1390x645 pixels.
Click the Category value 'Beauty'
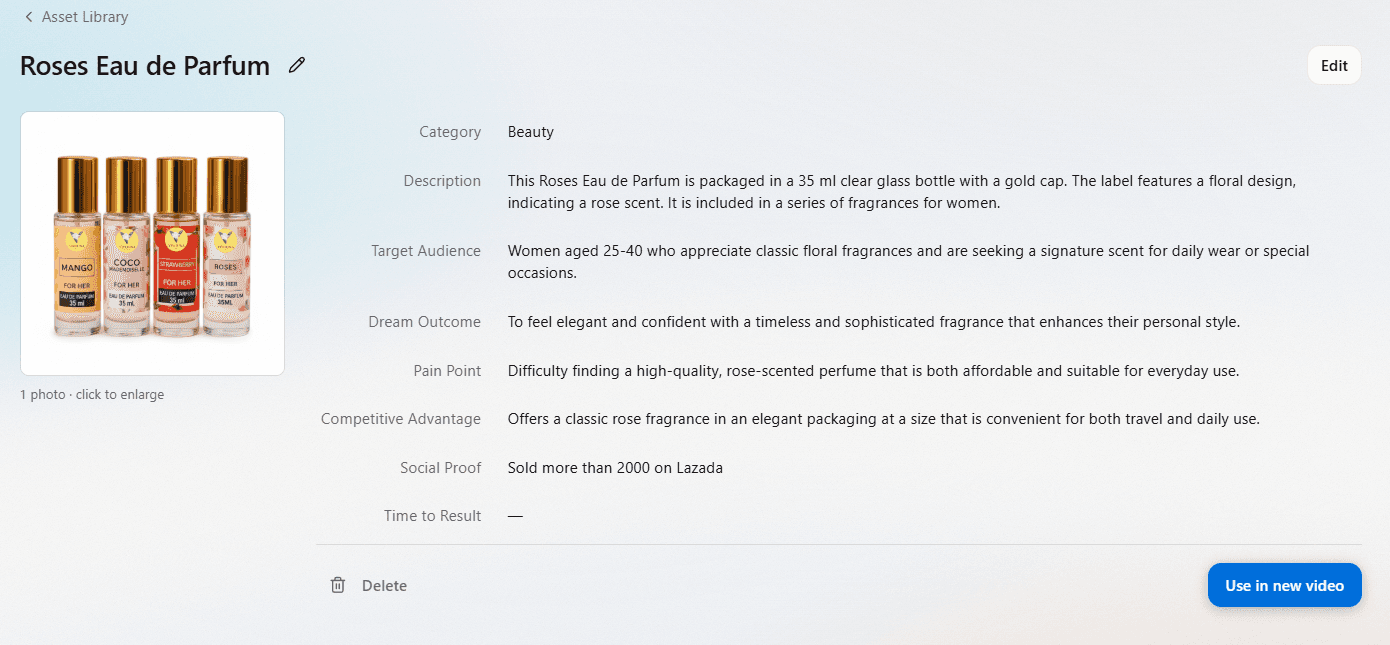pos(531,132)
